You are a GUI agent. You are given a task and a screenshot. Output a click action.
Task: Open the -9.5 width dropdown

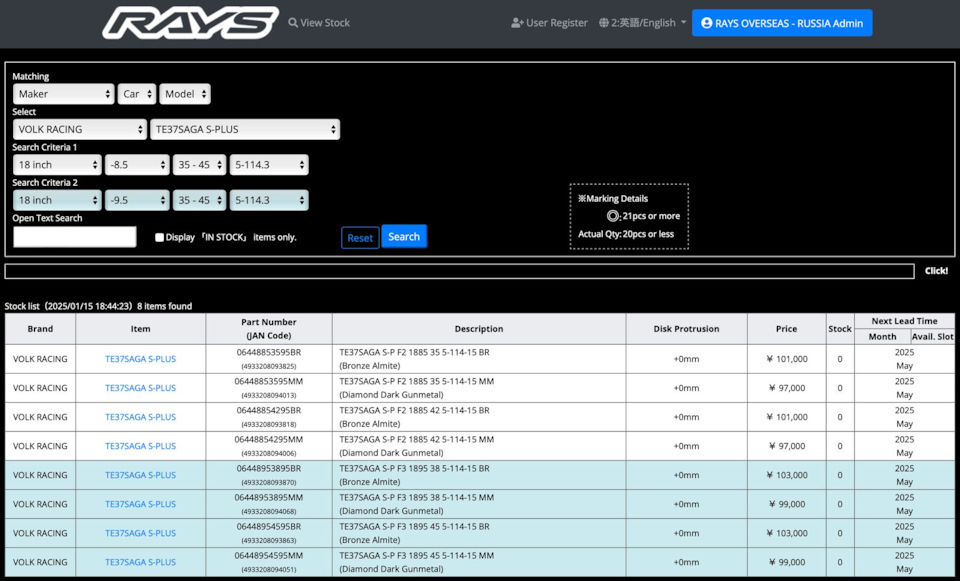click(137, 200)
